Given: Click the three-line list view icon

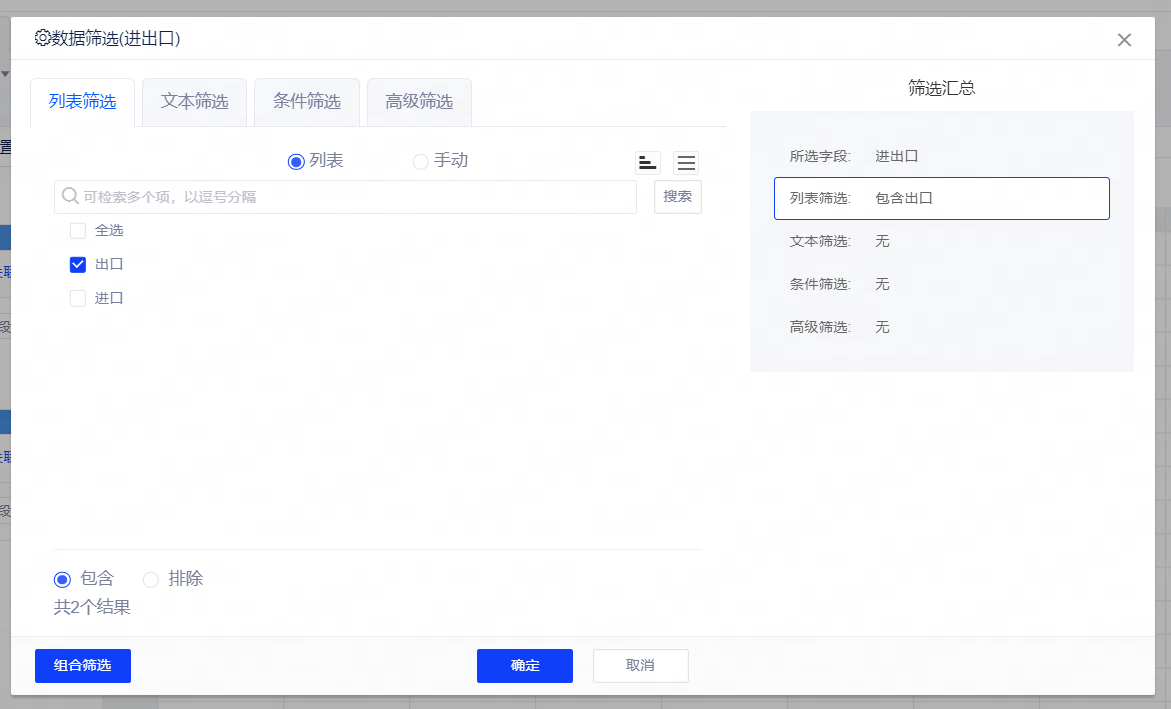Looking at the screenshot, I should (x=686, y=163).
